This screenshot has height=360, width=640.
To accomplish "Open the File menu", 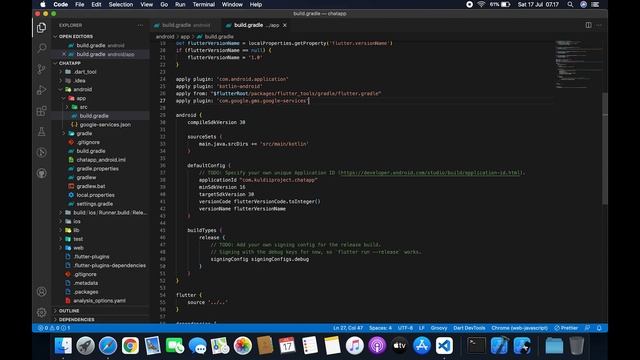I will pyautogui.click(x=80, y=4).
